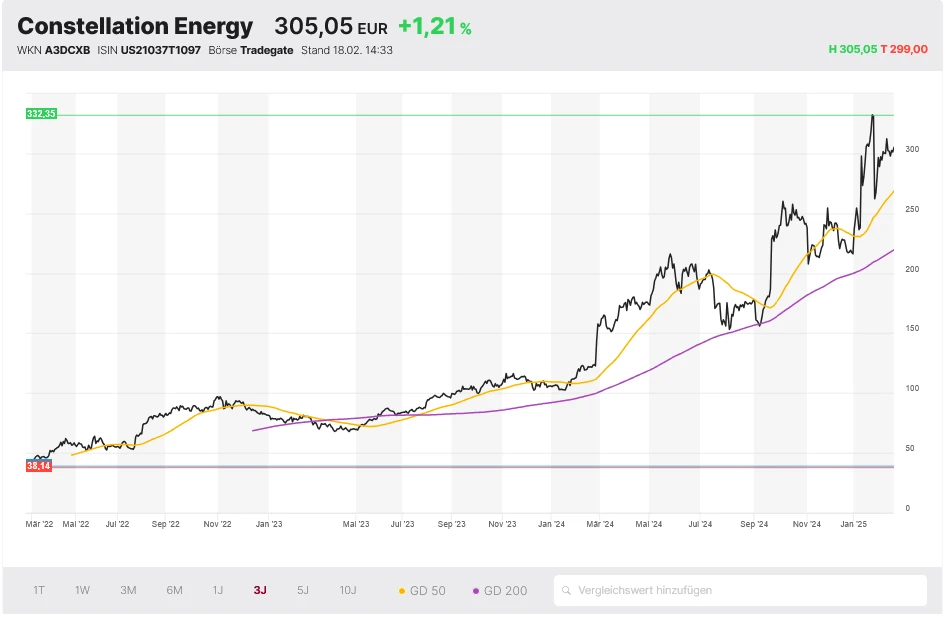Screen dimensions: 949x621
Task: Toggle the GD 50 moving average overlay
Action: 424,590
